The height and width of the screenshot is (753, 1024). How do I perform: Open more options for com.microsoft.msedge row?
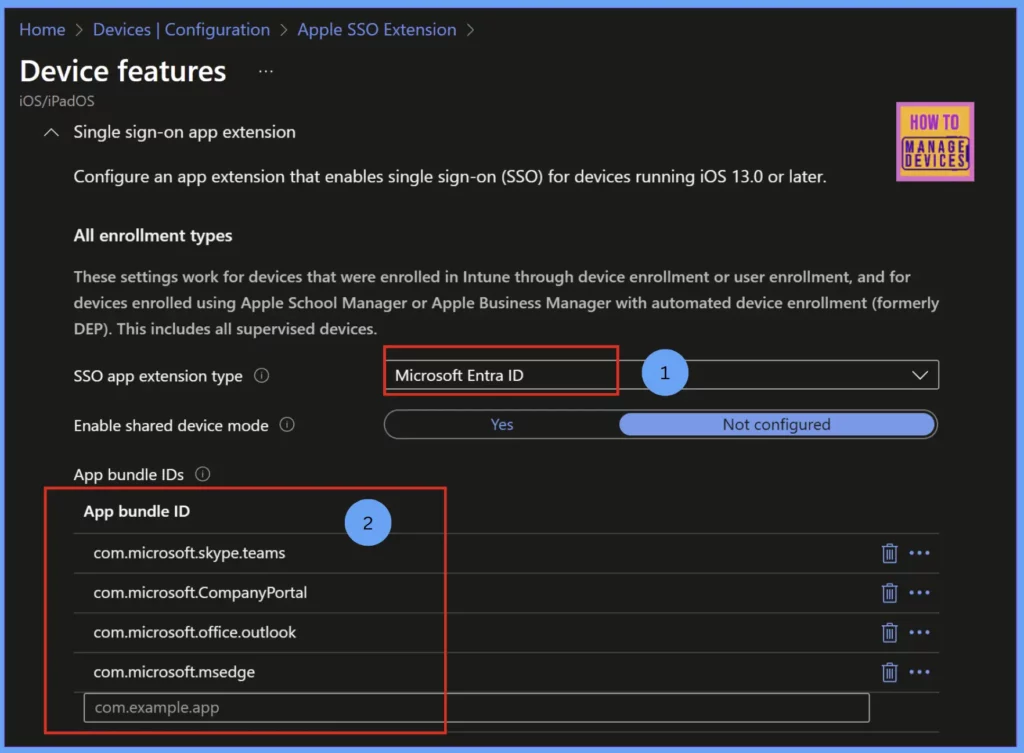click(x=919, y=672)
